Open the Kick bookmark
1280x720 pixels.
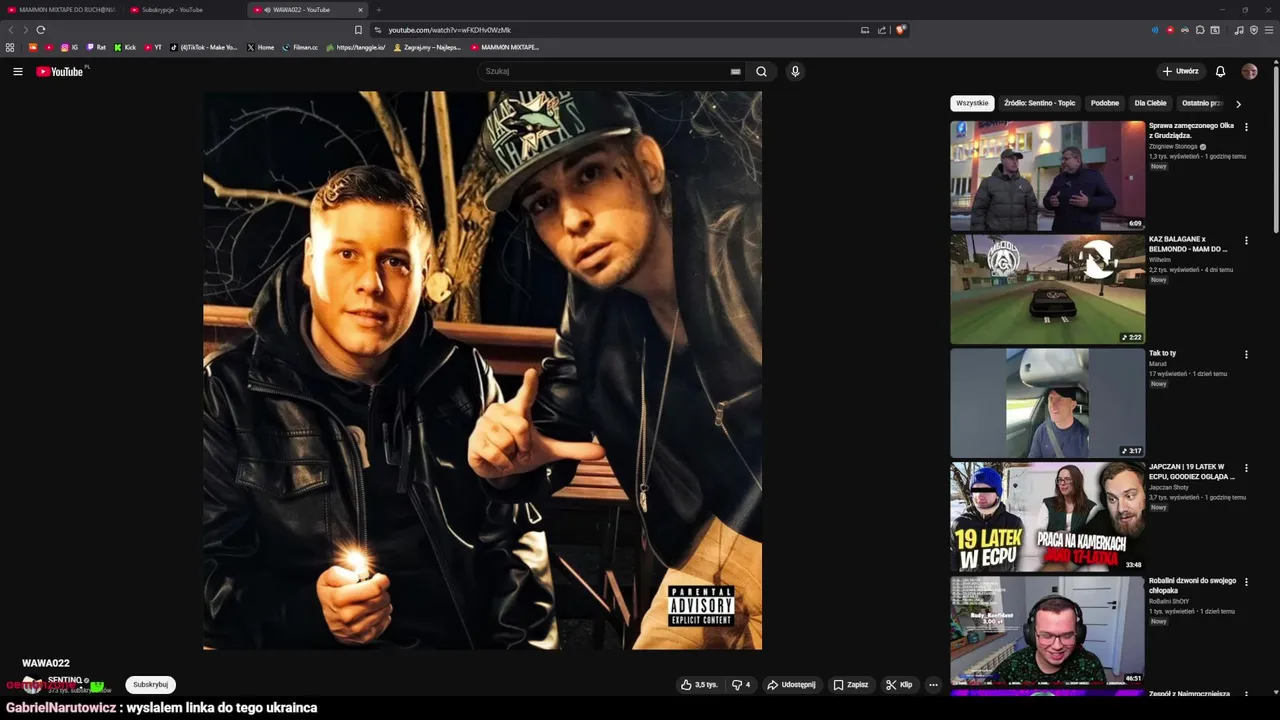coord(125,47)
